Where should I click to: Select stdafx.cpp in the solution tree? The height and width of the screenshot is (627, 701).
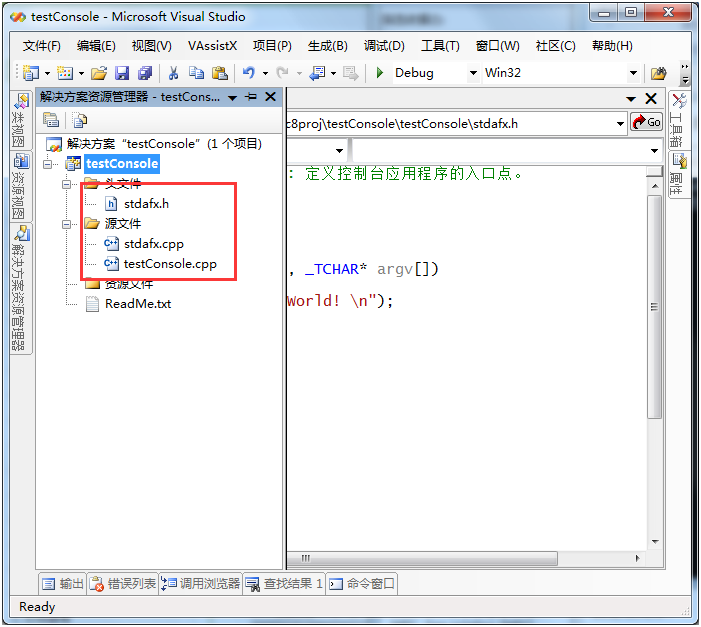pos(154,244)
